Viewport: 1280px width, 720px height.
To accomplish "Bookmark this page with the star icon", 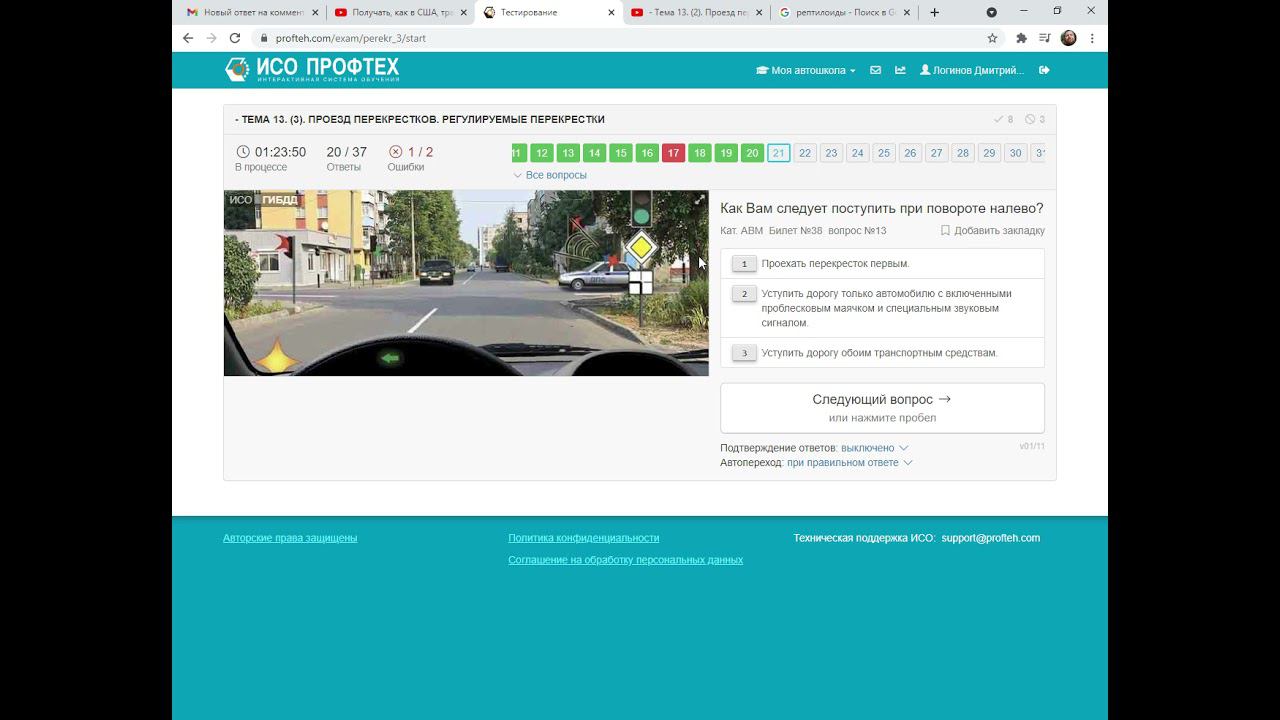I will 992,38.
